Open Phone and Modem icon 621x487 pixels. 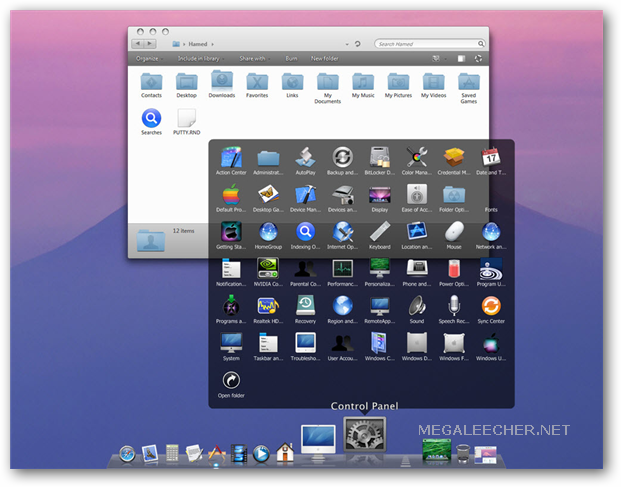[x=417, y=269]
